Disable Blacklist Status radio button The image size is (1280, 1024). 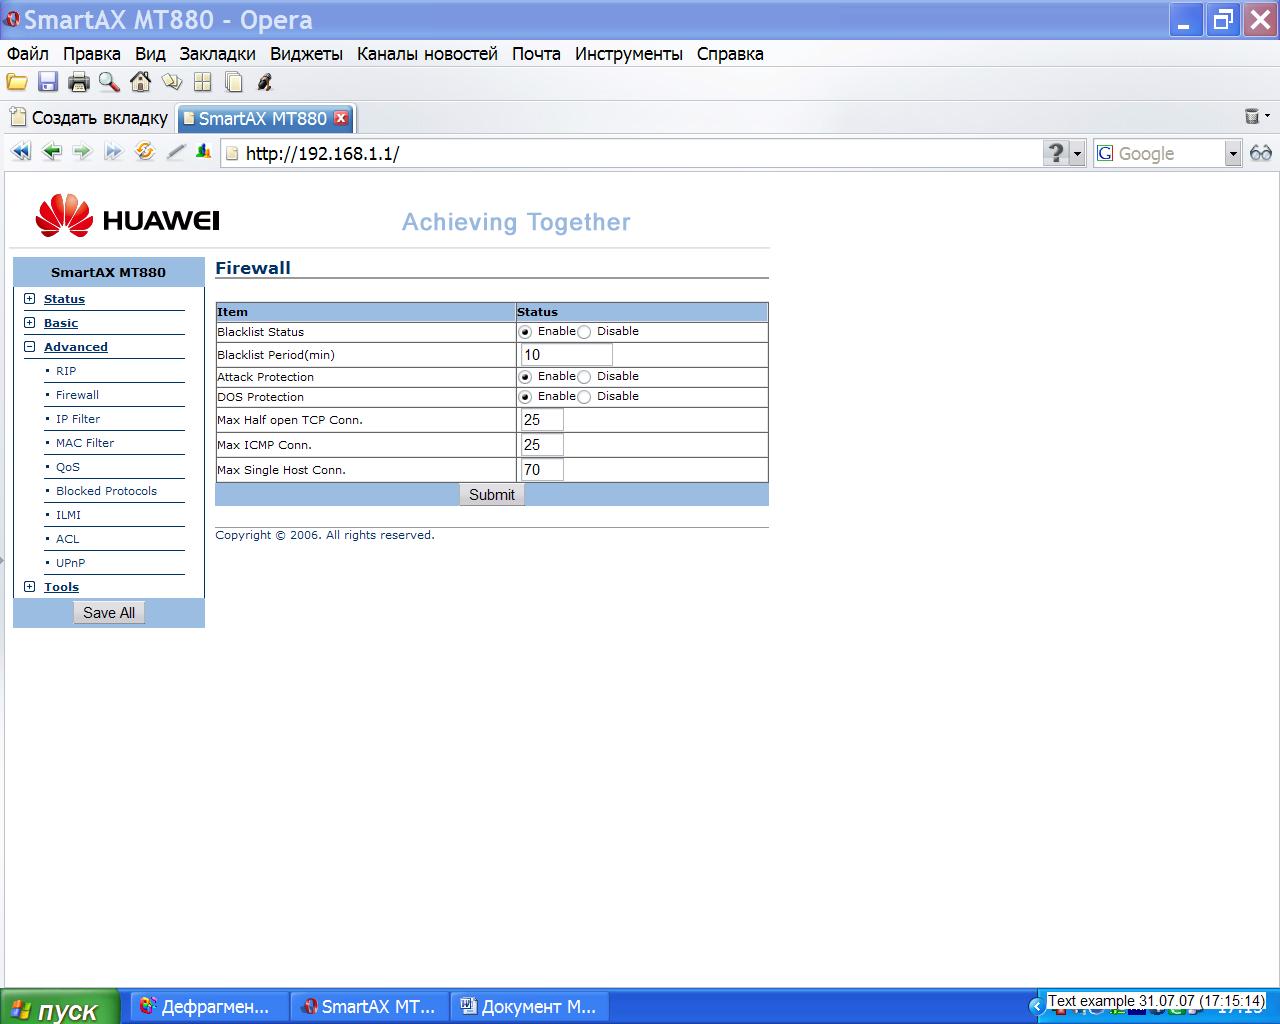[584, 332]
